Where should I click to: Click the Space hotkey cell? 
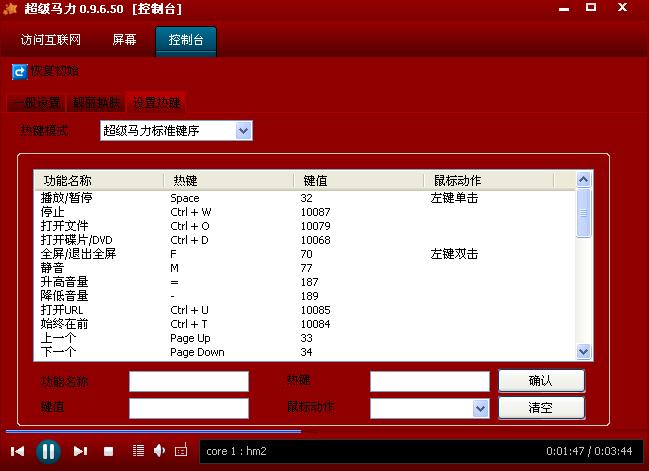coord(185,198)
